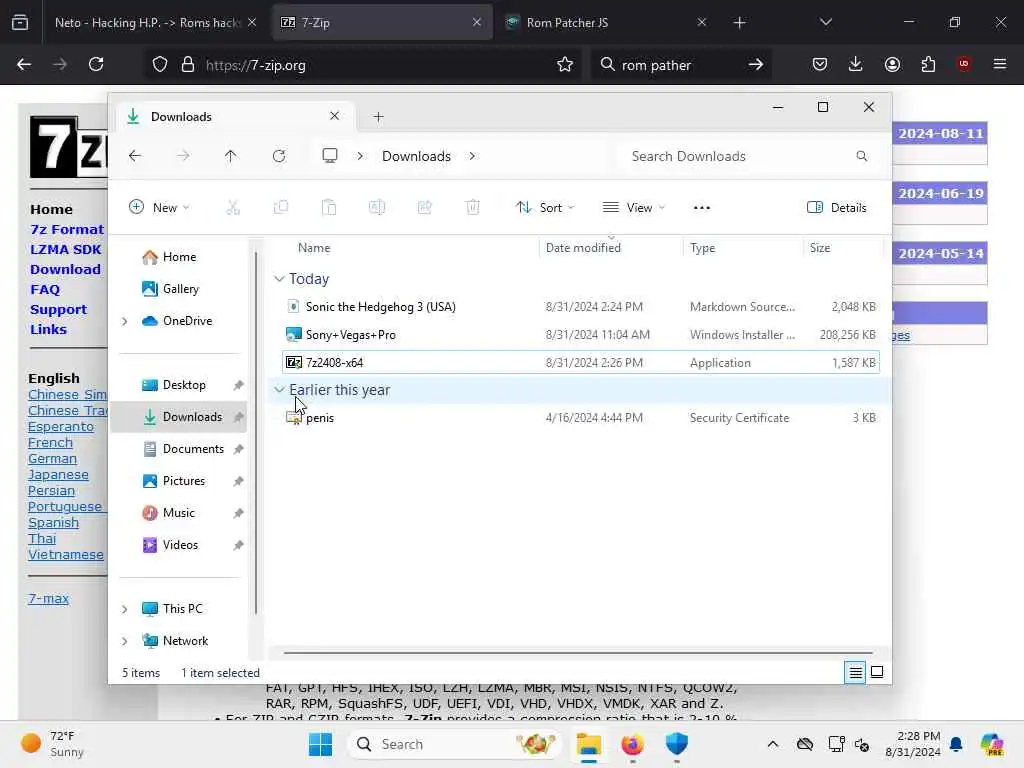
Task: Open Windows Security shield in taskbar
Action: (x=677, y=744)
